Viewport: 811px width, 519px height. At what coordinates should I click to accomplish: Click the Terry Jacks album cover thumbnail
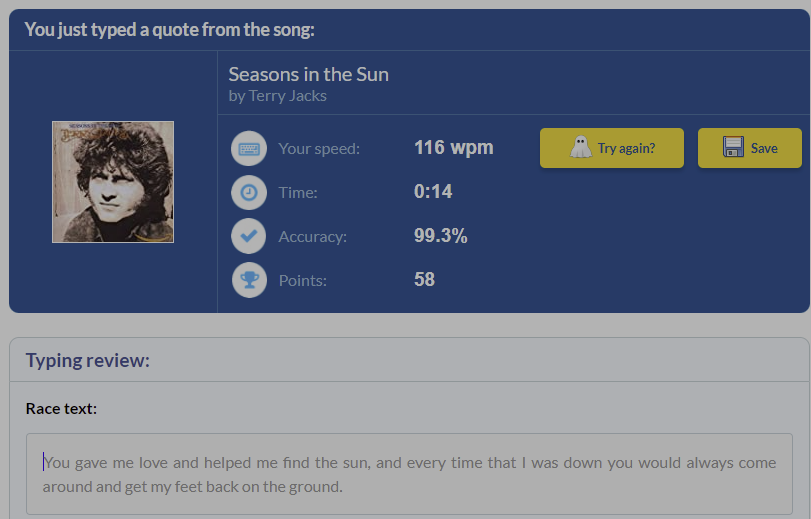[113, 182]
